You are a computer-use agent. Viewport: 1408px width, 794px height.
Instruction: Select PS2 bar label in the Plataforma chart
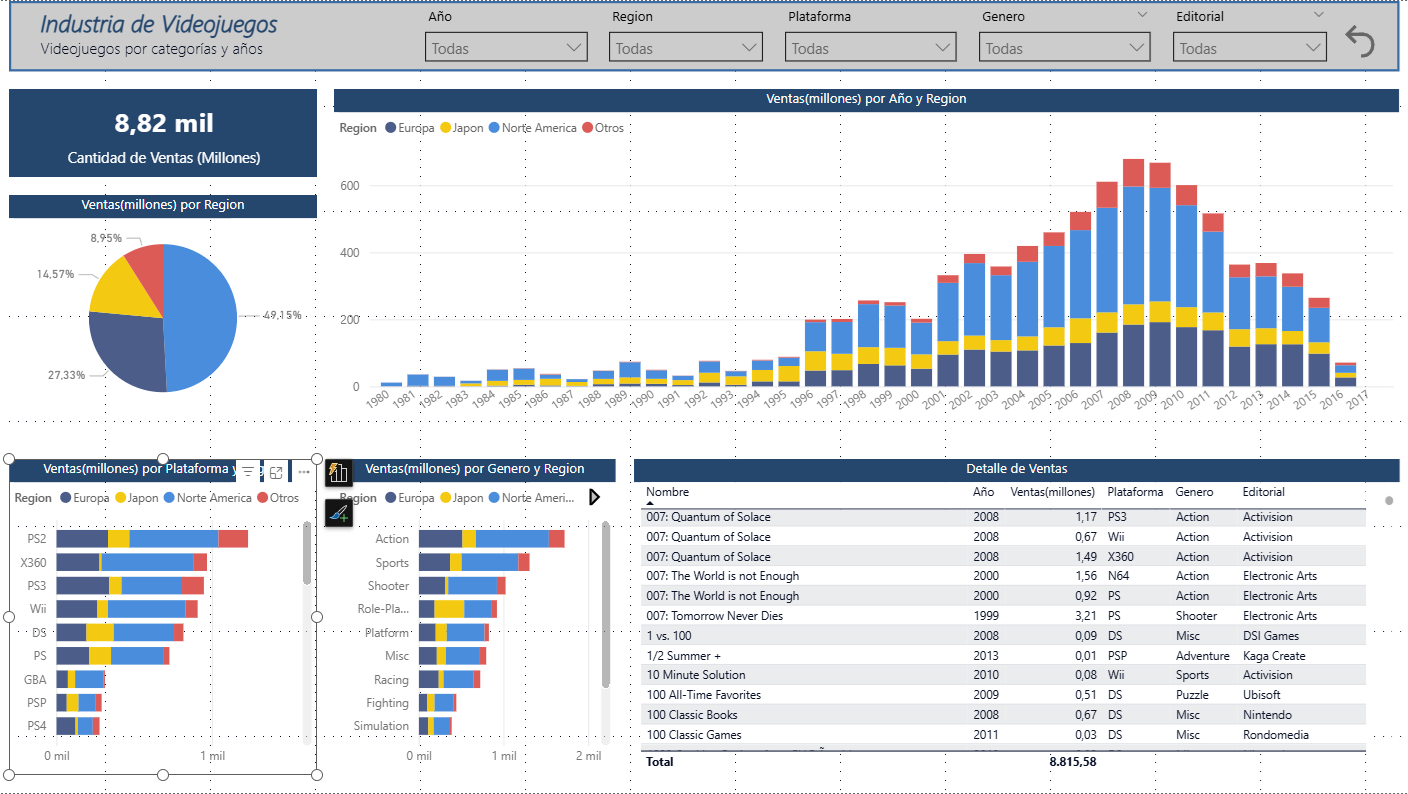point(35,539)
